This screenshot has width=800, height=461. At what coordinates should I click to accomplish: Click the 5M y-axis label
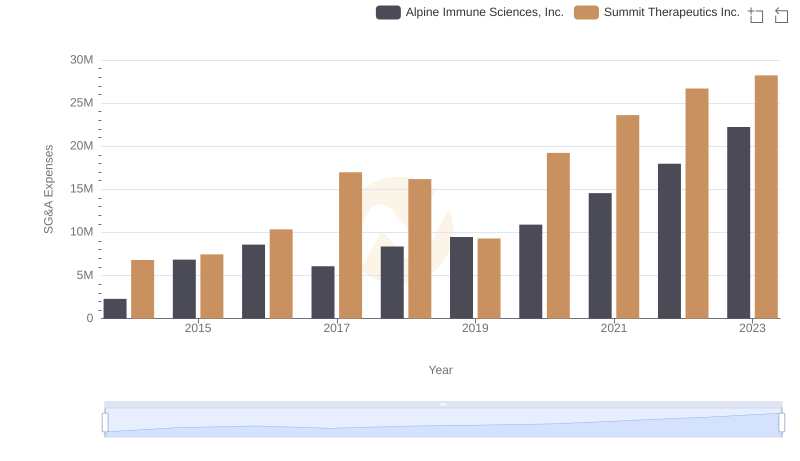click(85, 275)
